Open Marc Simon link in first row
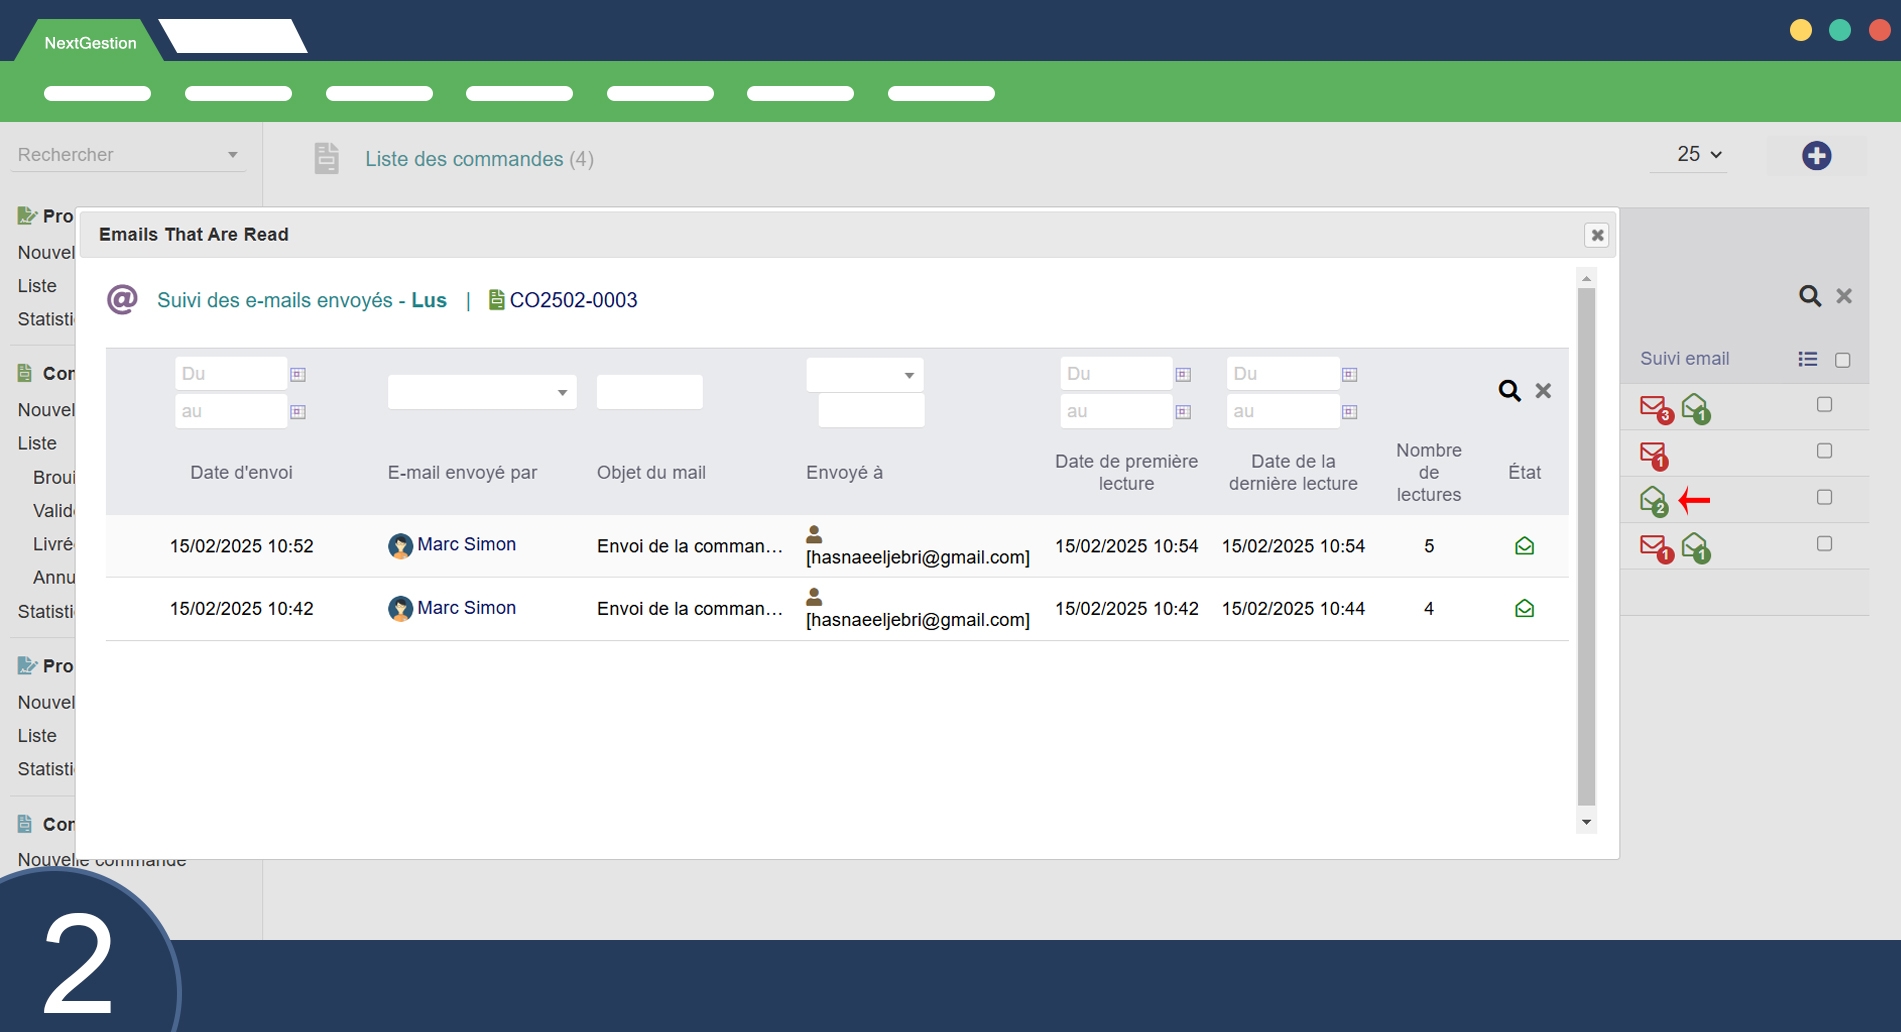Image resolution: width=1901 pixels, height=1032 pixels. pyautogui.click(x=466, y=545)
